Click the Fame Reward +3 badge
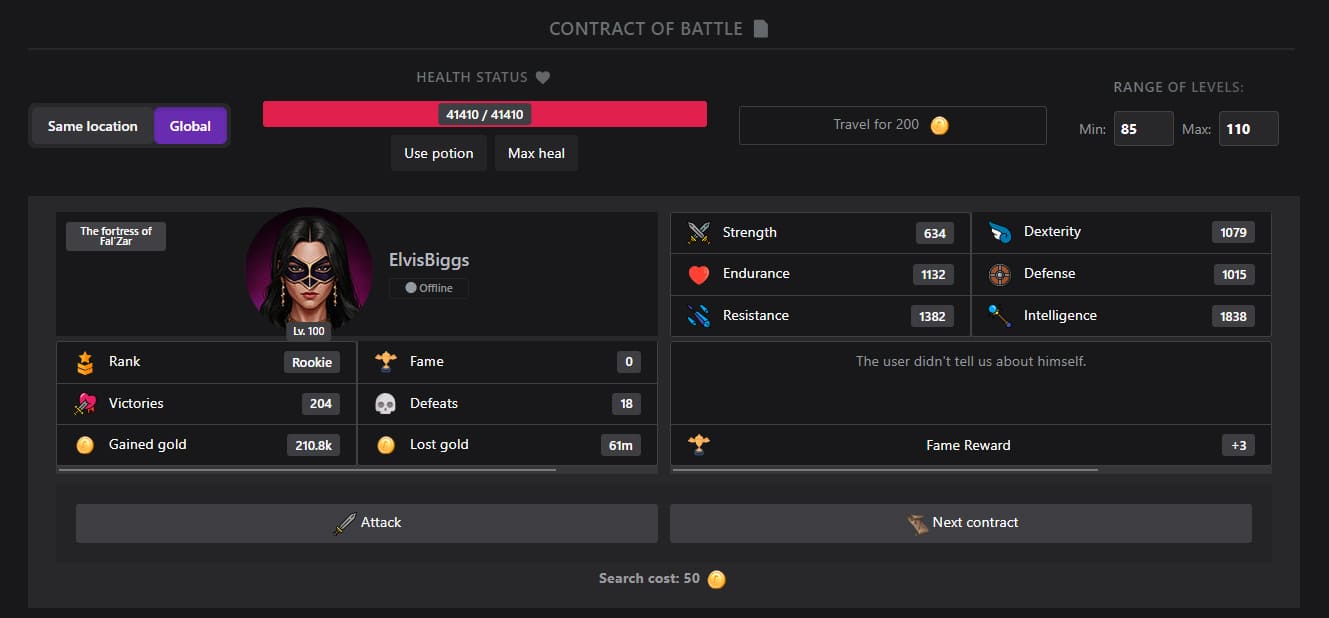 pos(1239,445)
